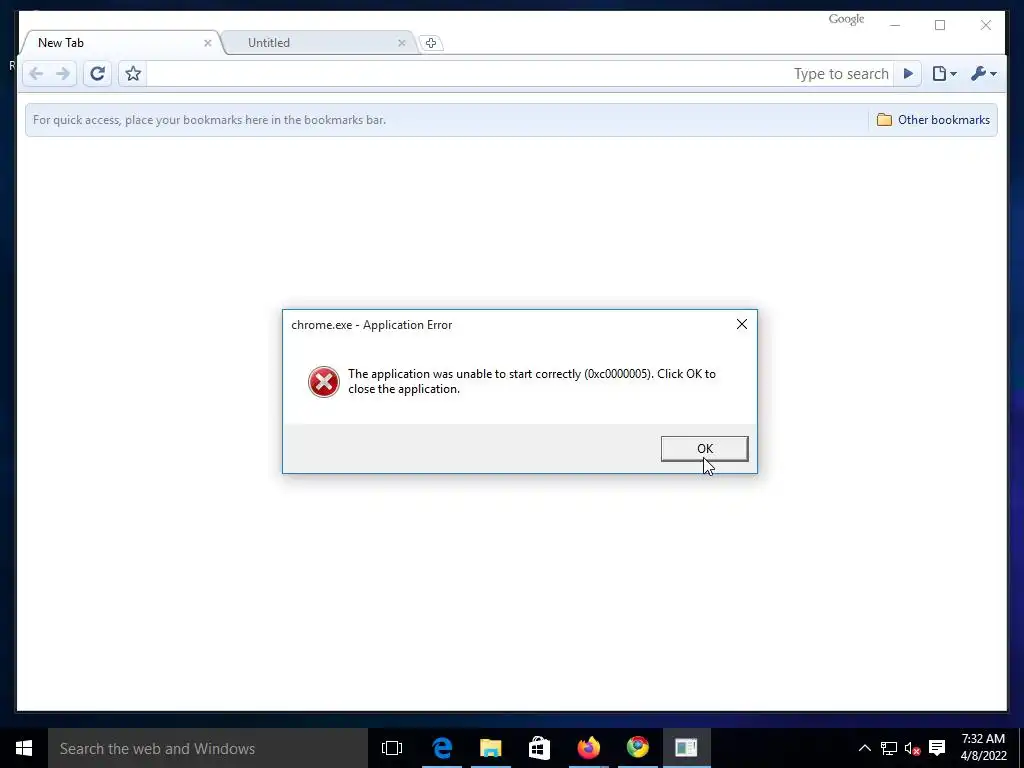Open the wrench settings menu
Viewport: 1024px width, 768px height.
coord(984,74)
